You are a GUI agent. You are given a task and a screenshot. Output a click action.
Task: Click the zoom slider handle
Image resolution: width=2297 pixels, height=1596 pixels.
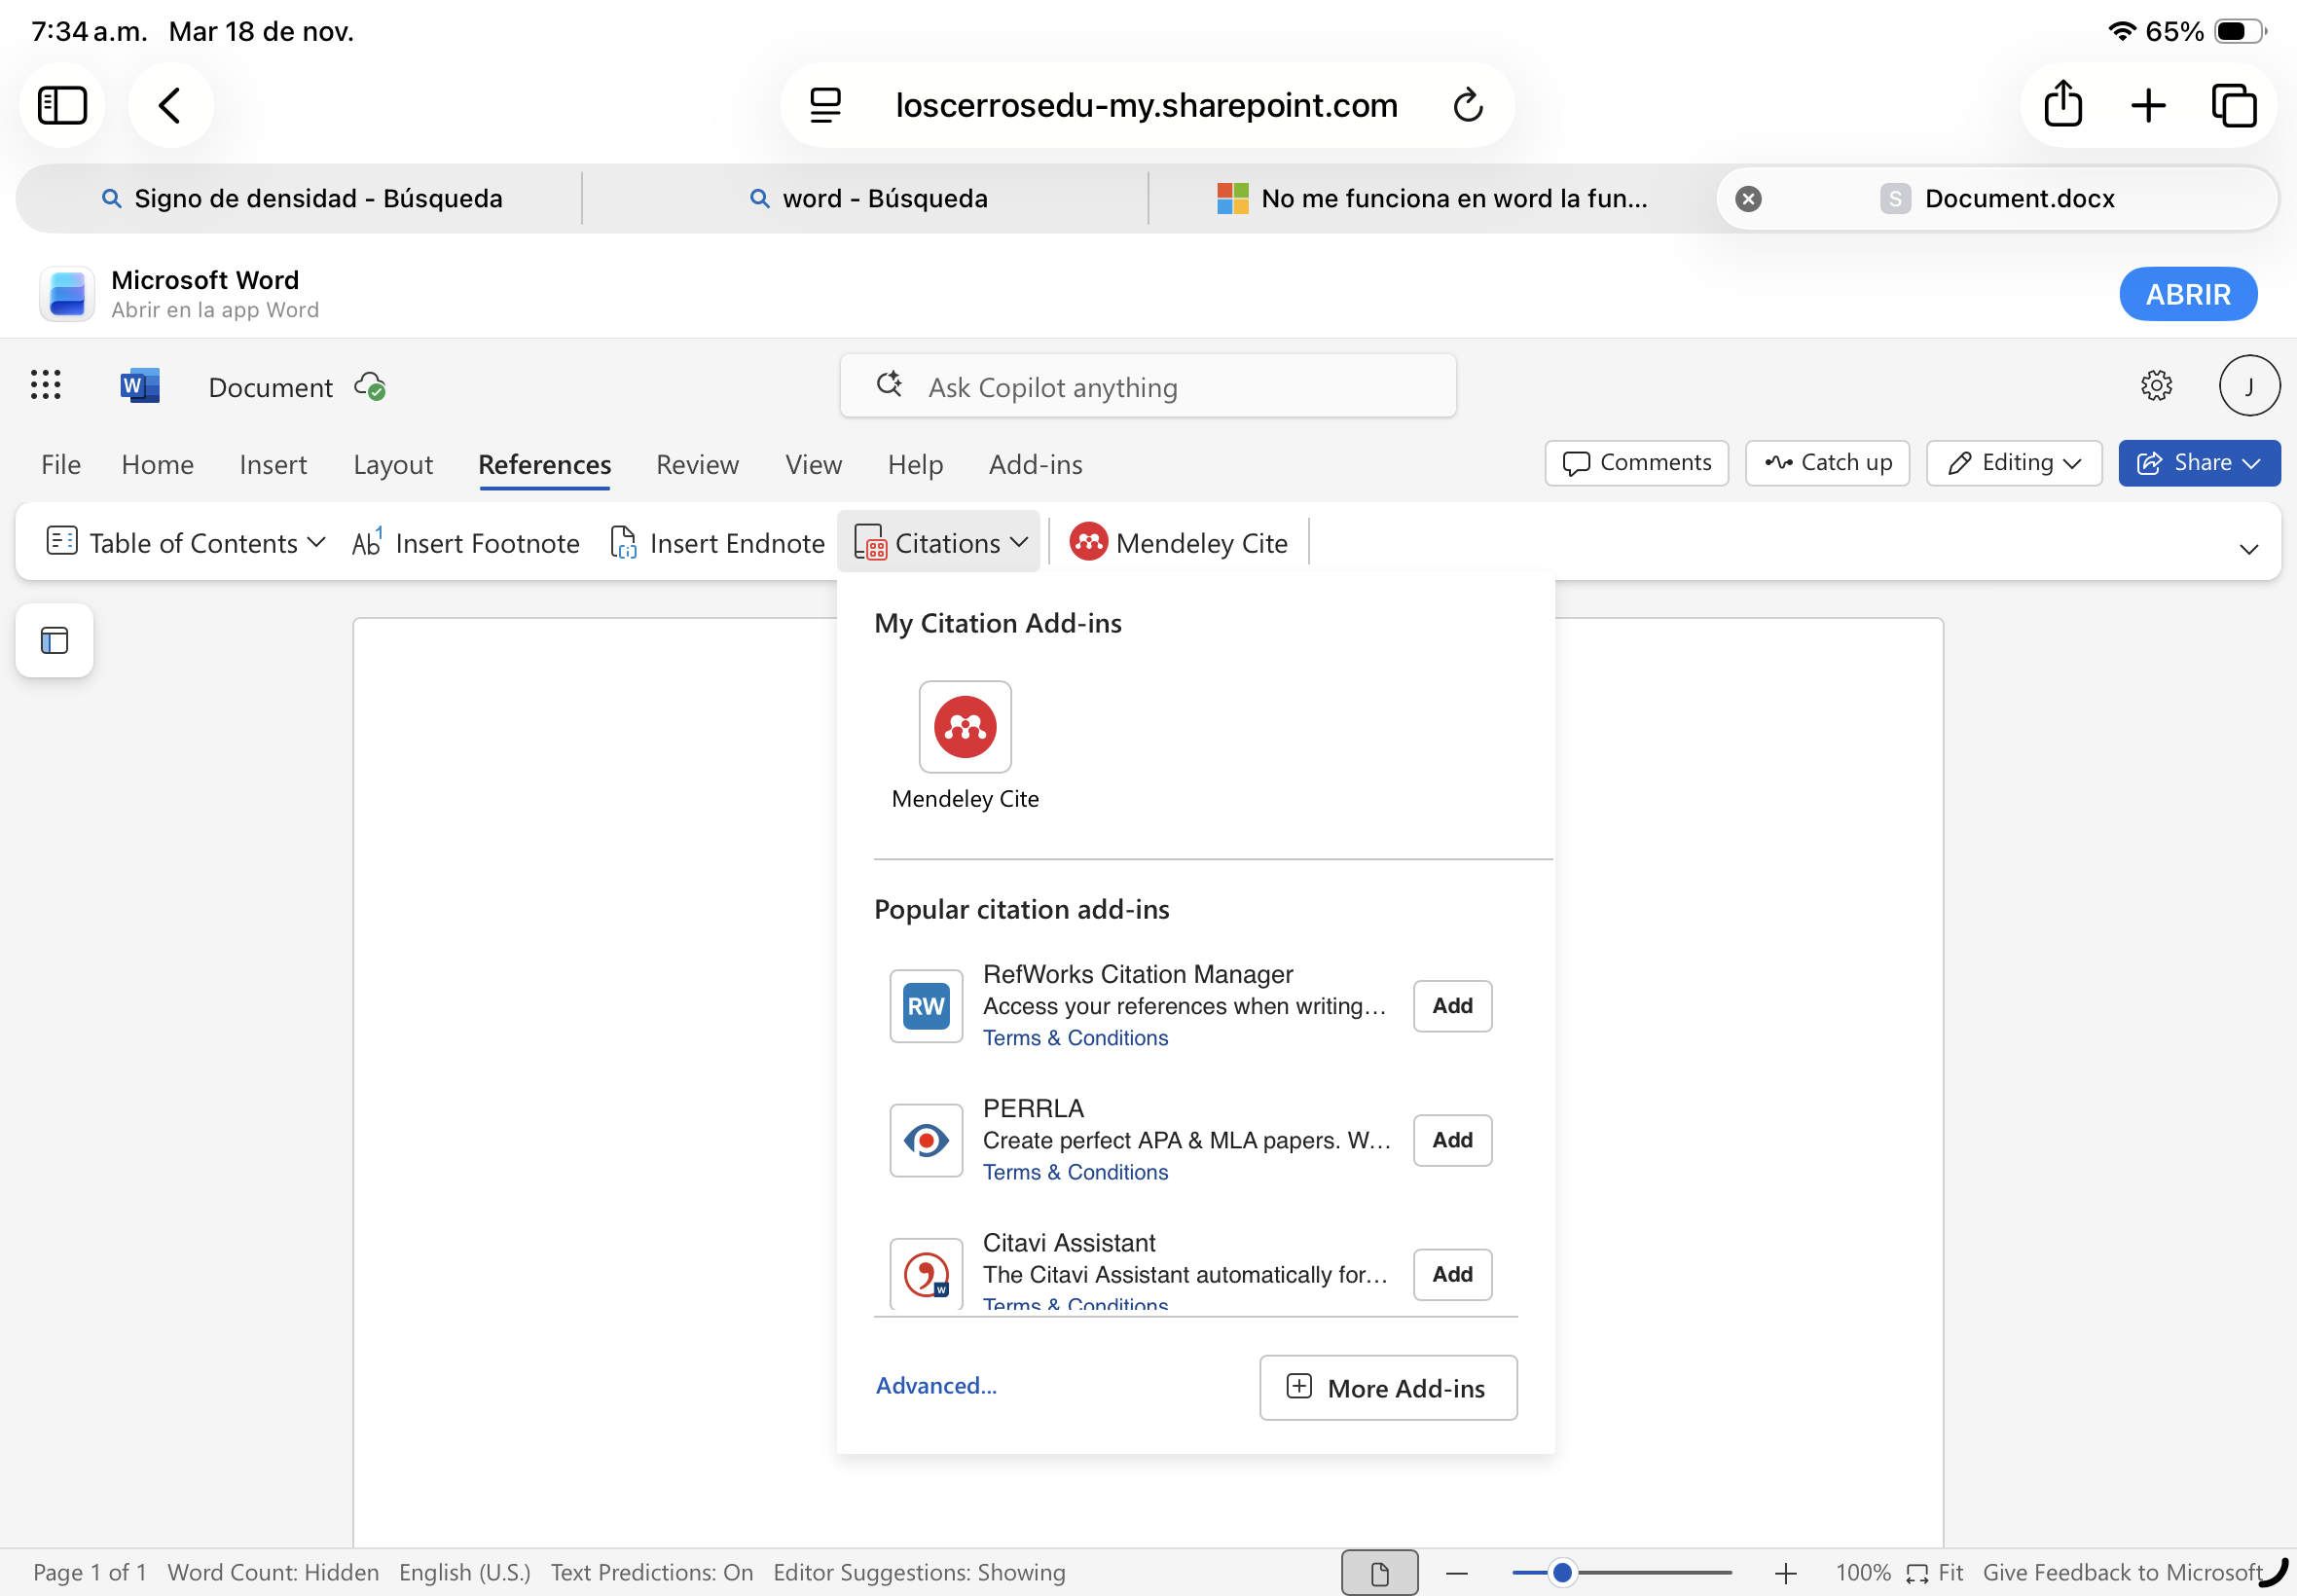[1562, 1573]
